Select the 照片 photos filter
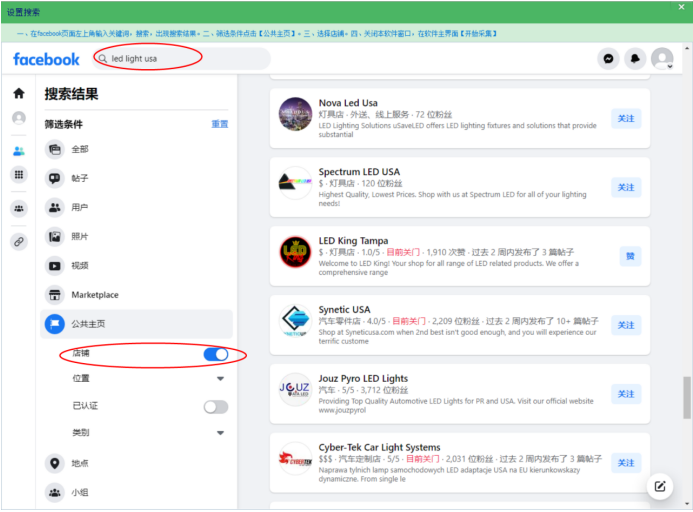Screen dimensions: 693x512 pyautogui.click(x=136, y=237)
